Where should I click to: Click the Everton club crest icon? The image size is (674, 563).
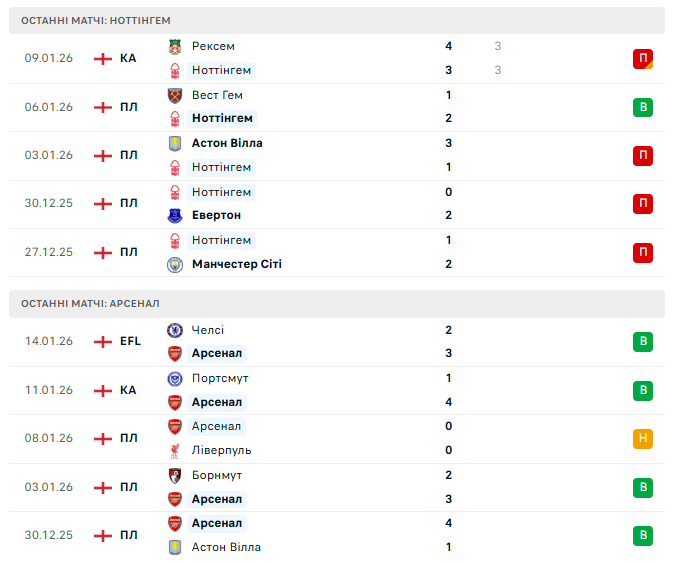click(175, 215)
